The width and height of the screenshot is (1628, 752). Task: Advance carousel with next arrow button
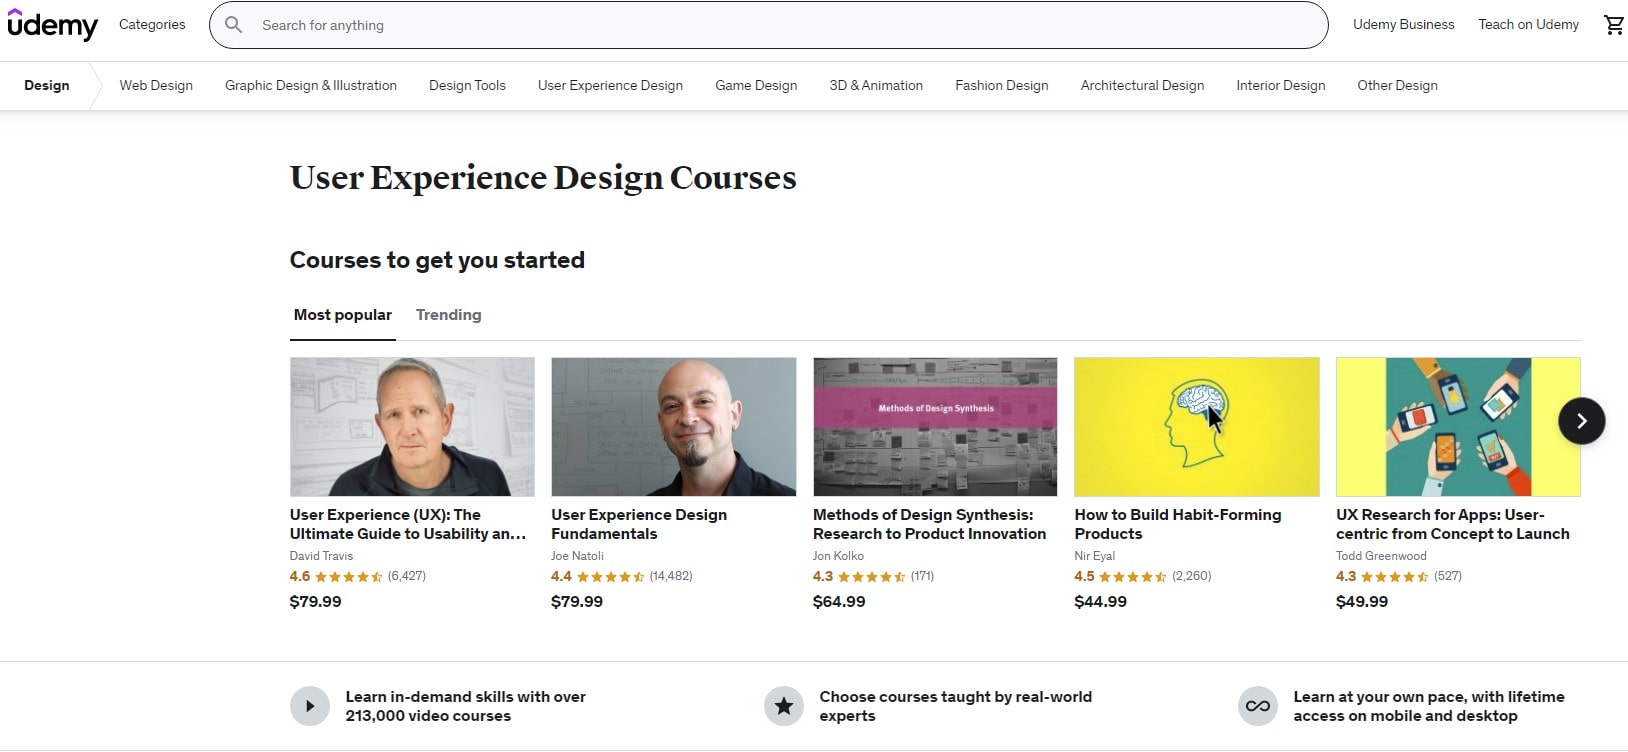tap(1581, 421)
